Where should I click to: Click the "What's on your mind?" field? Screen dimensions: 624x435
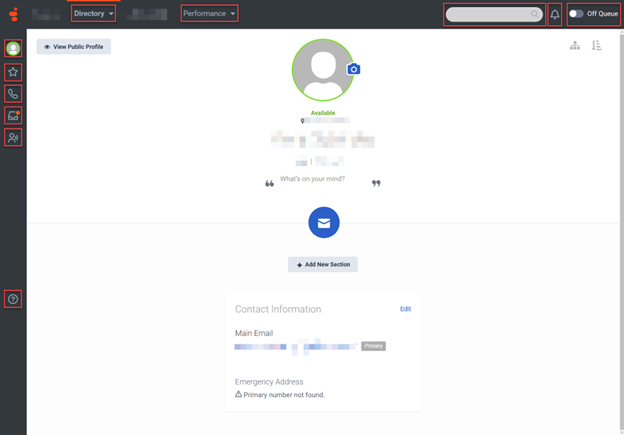(312, 180)
